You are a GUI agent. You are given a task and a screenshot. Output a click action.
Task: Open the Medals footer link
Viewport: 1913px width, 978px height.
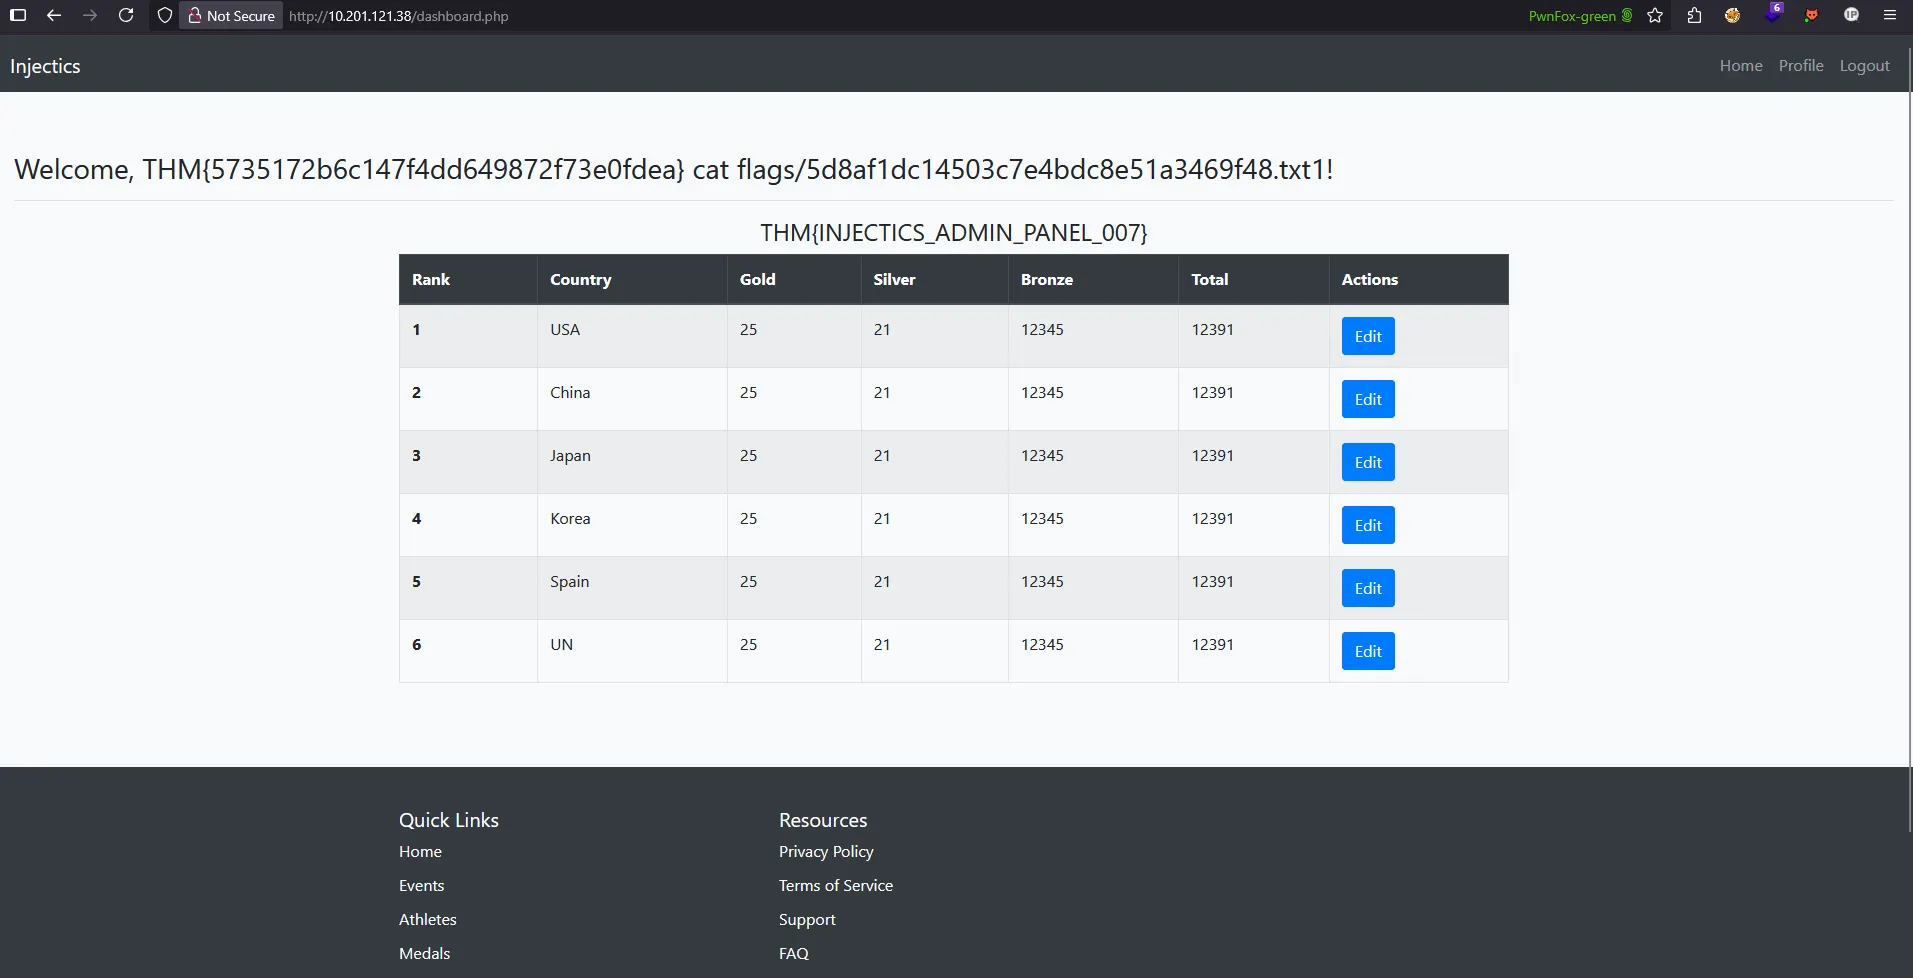(x=425, y=954)
